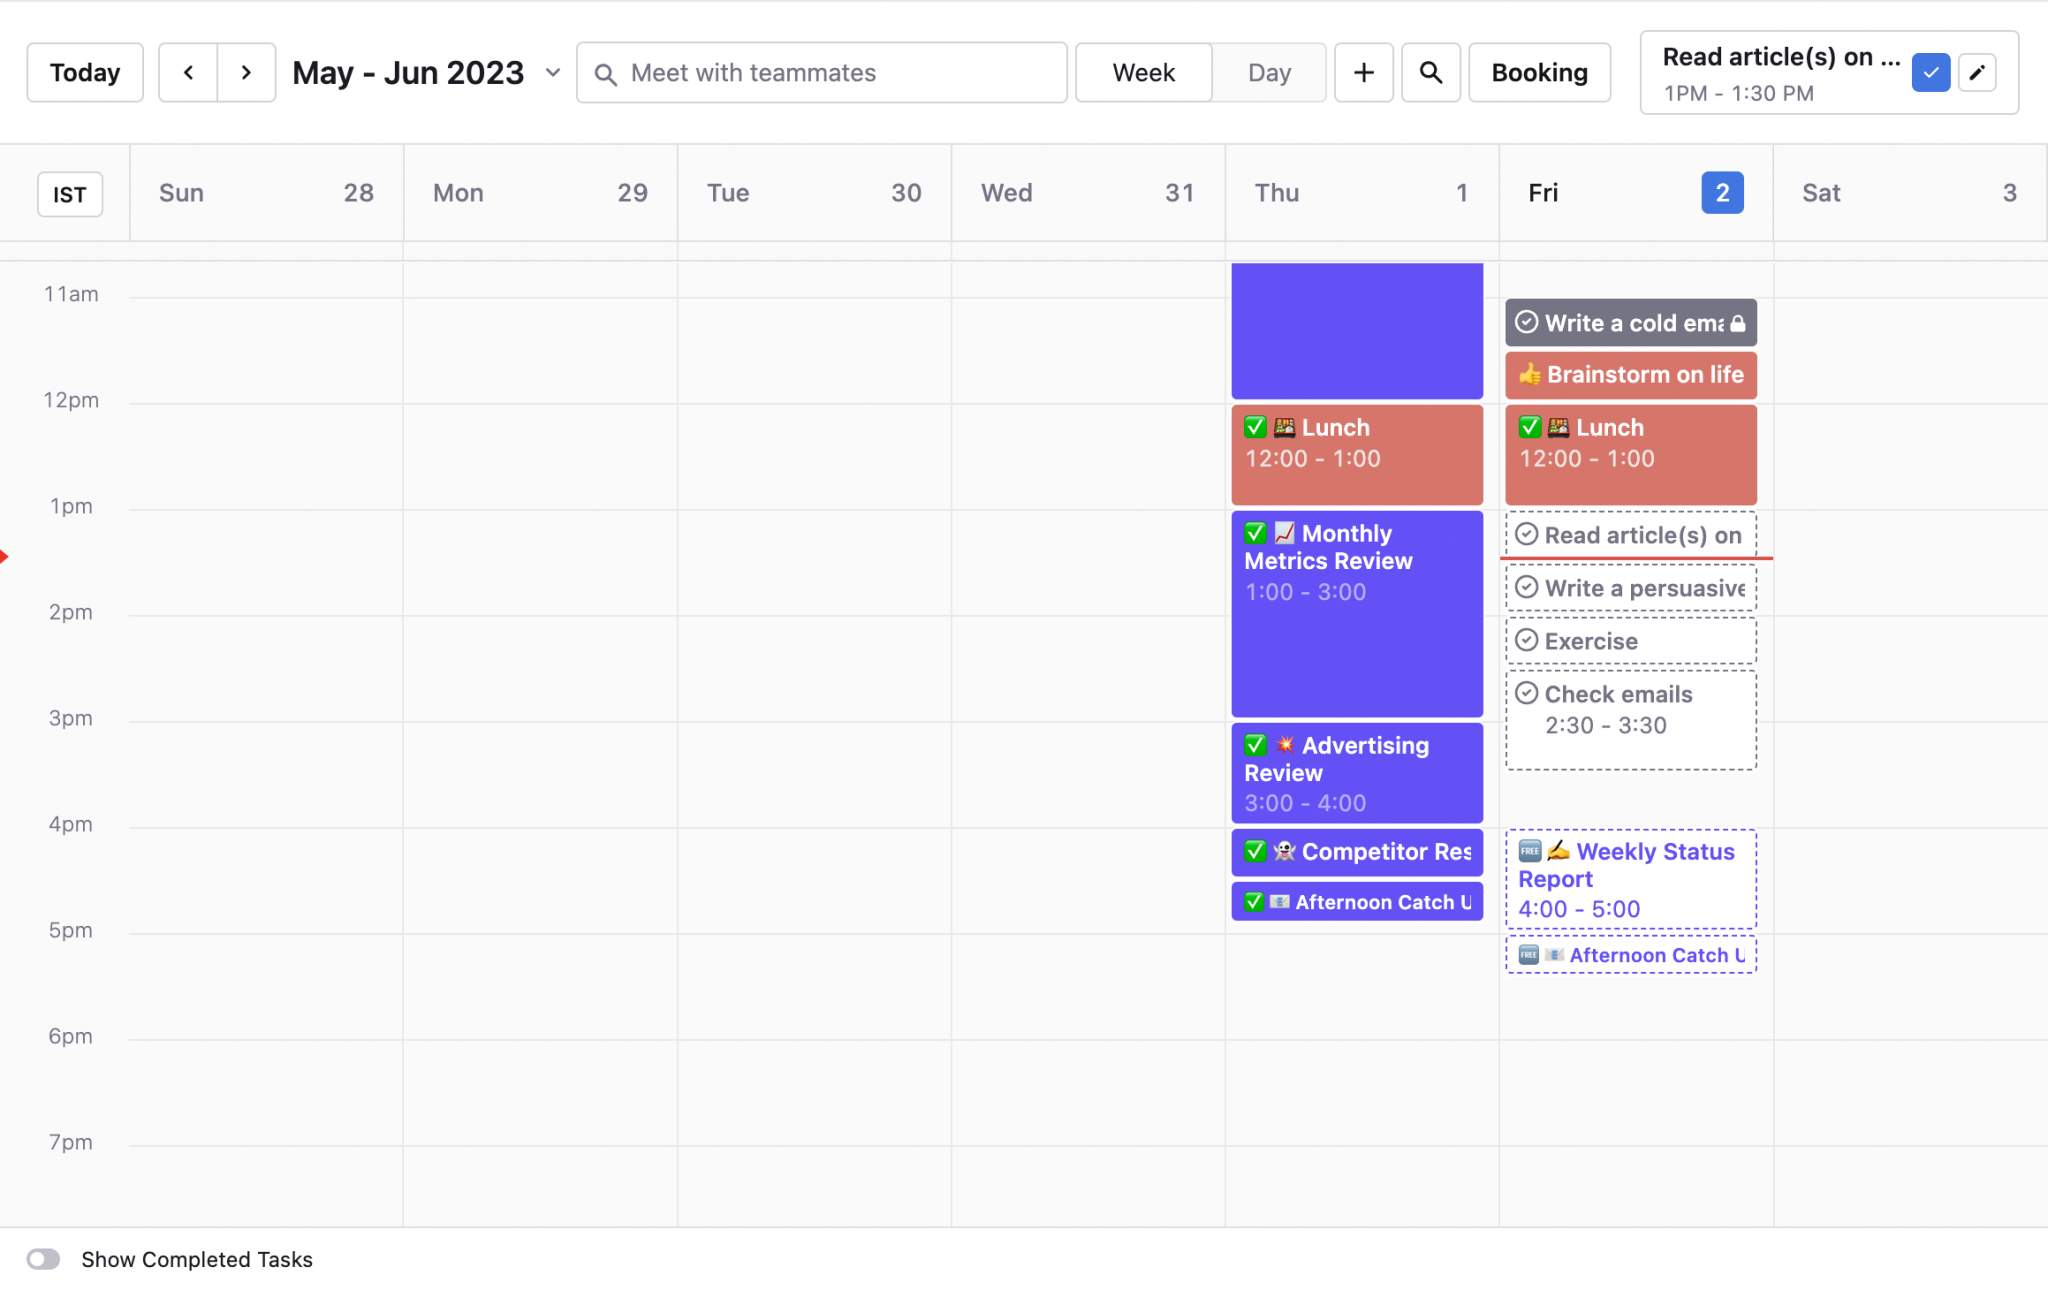
Task: Toggle the completion checkmark on Friday's Lunch
Action: [1531, 426]
